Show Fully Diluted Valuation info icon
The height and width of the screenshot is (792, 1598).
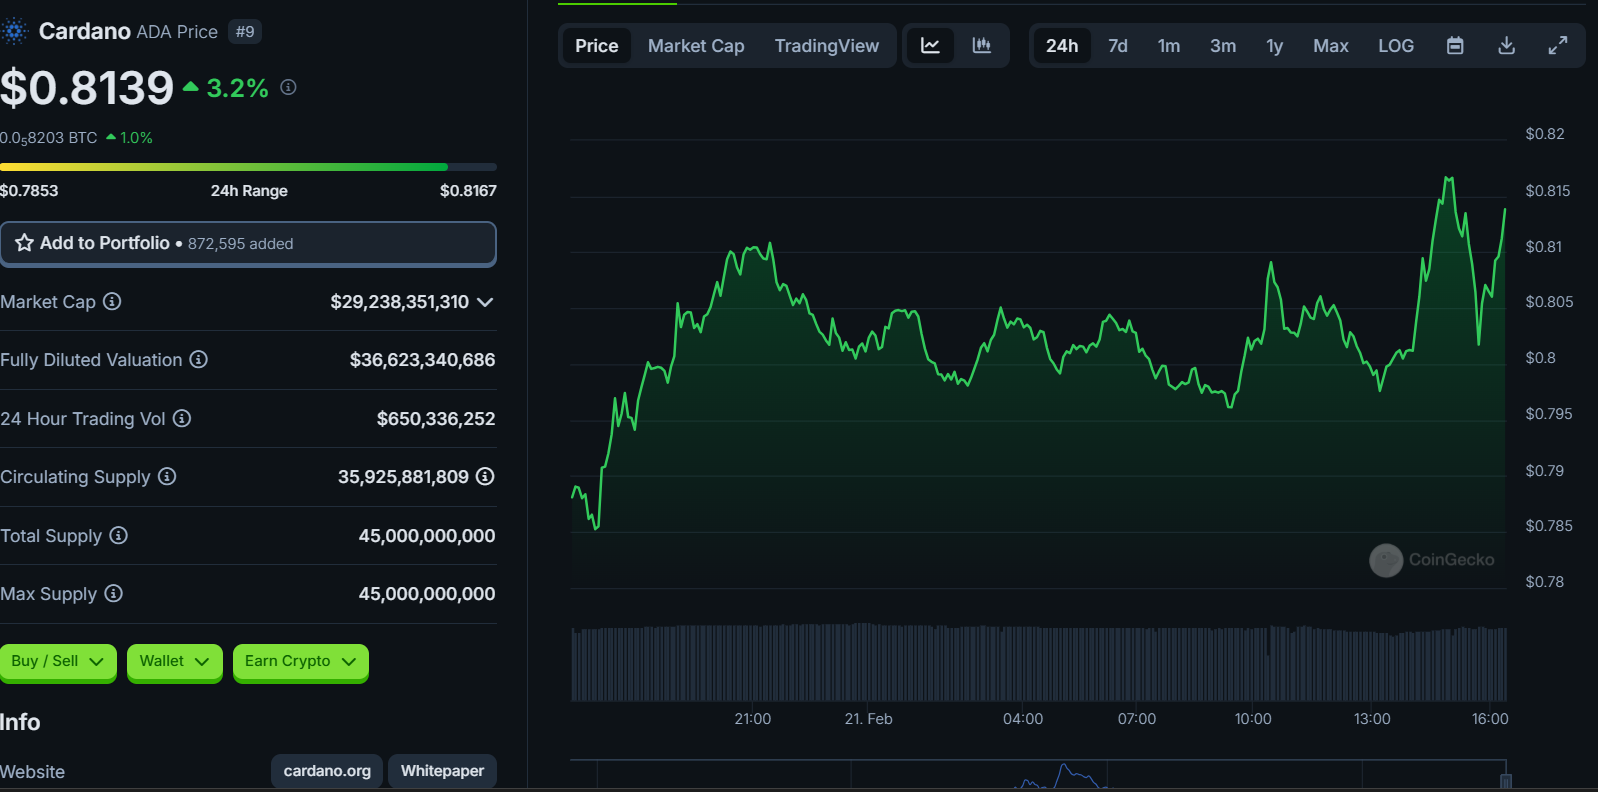click(x=199, y=359)
